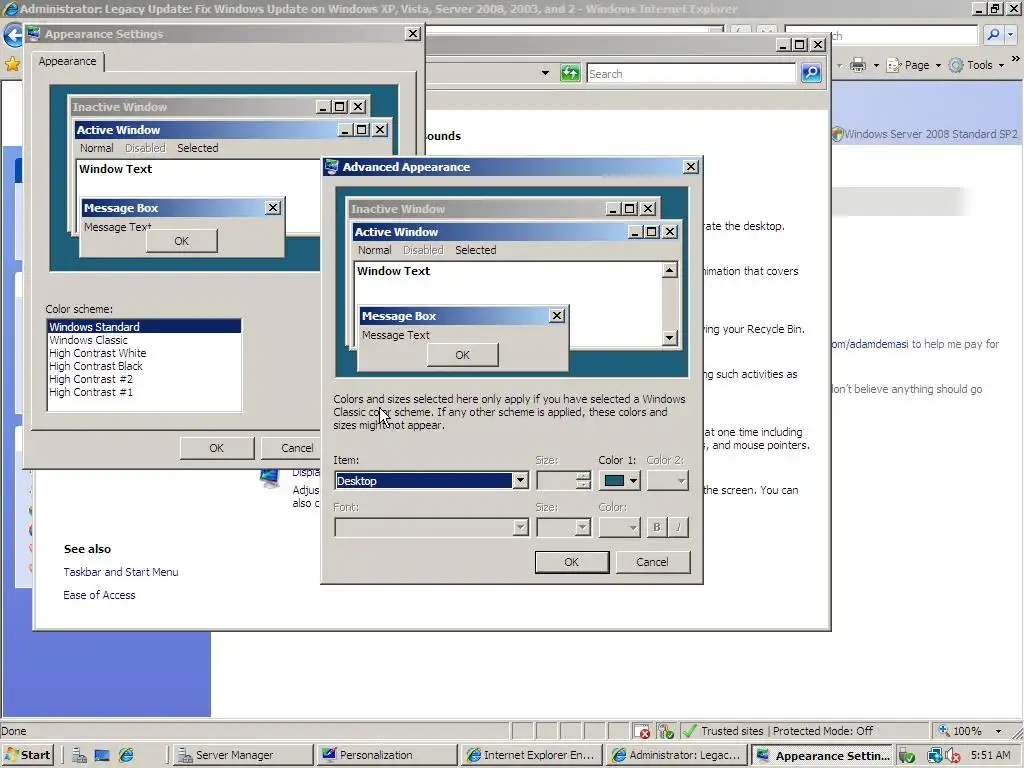Image resolution: width=1024 pixels, height=768 pixels.
Task: Click the IE Favorites star icon
Action: pyautogui.click(x=12, y=63)
